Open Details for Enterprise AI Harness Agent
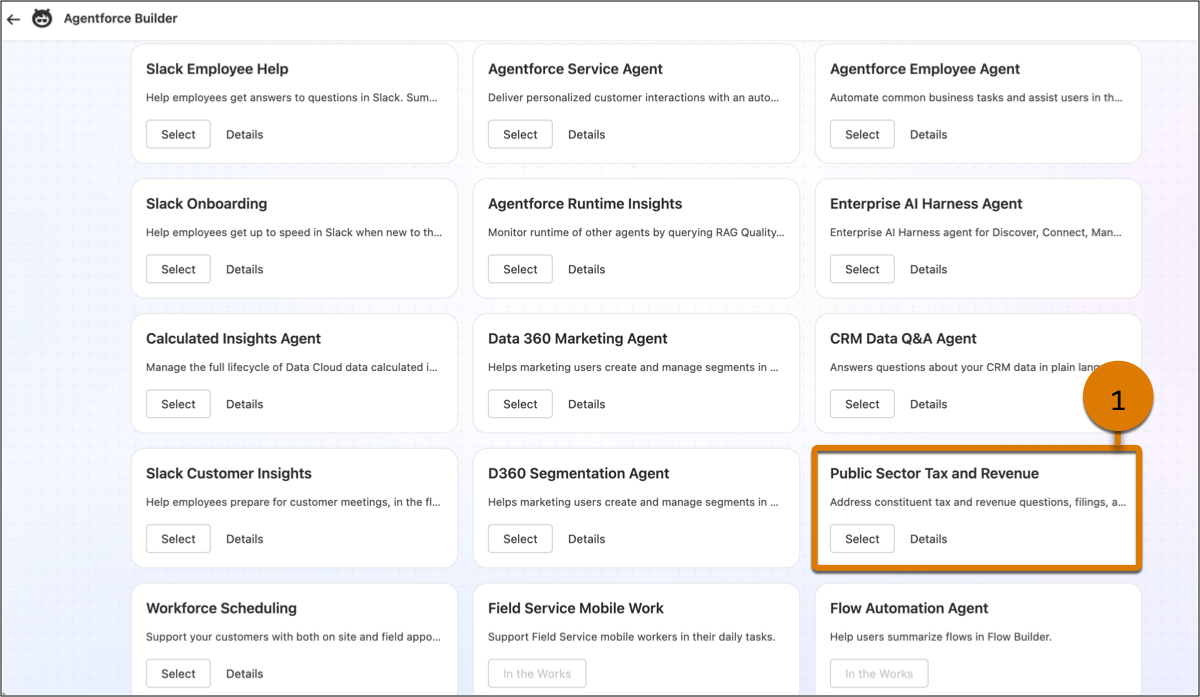 coord(928,269)
